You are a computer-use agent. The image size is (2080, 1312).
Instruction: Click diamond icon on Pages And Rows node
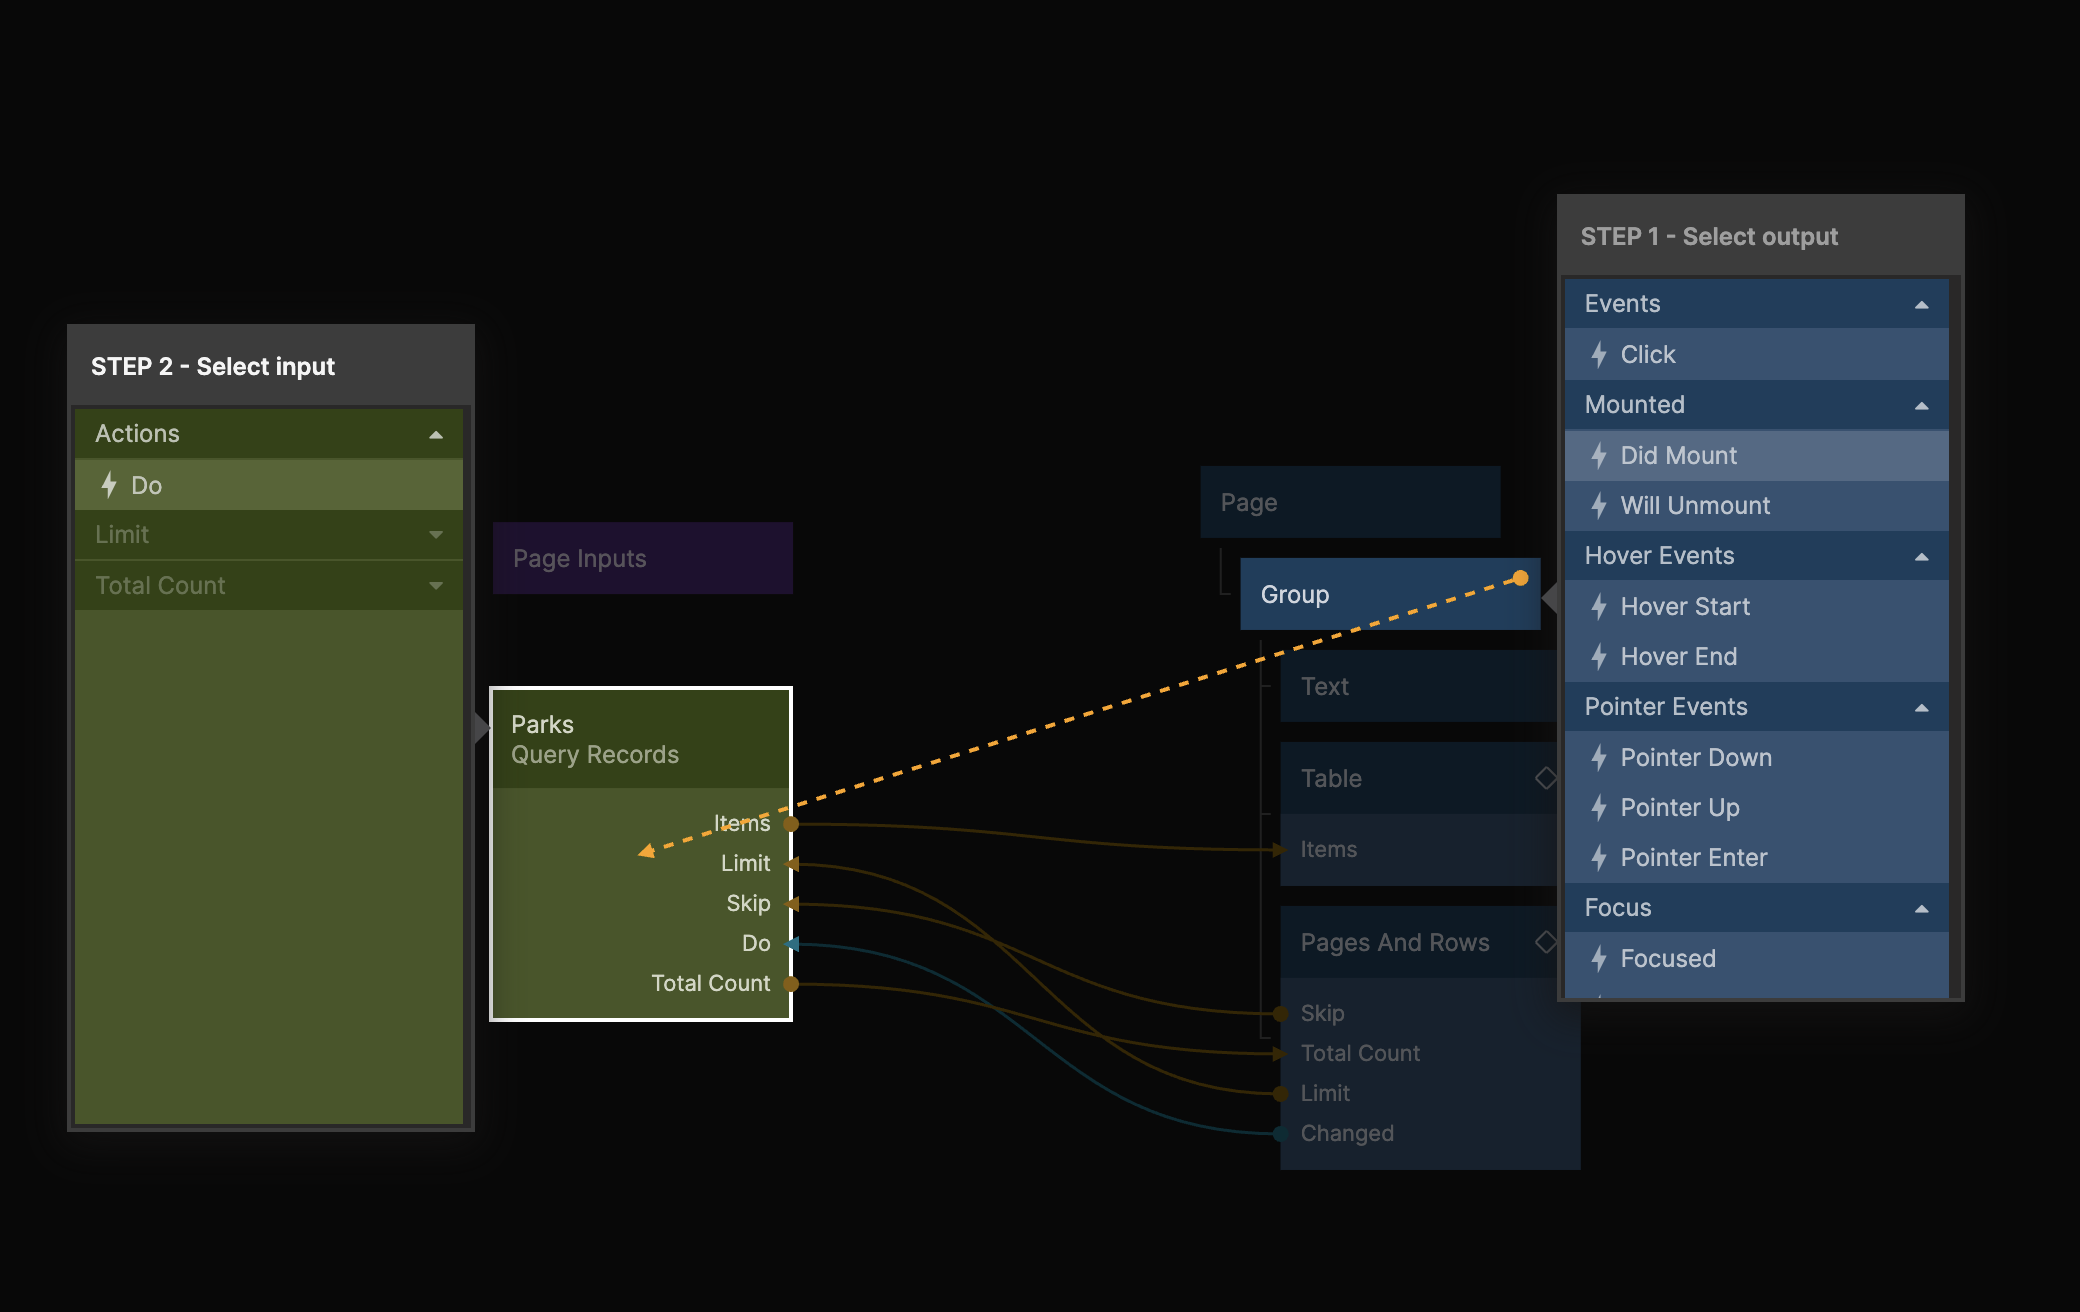coord(1545,941)
